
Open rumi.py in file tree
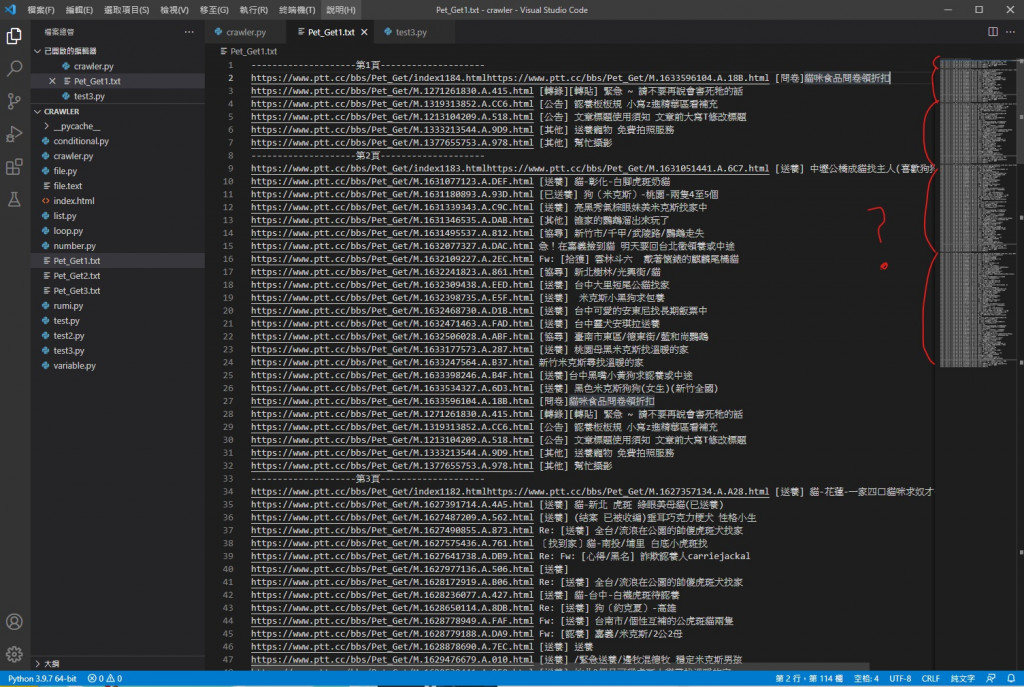point(68,306)
